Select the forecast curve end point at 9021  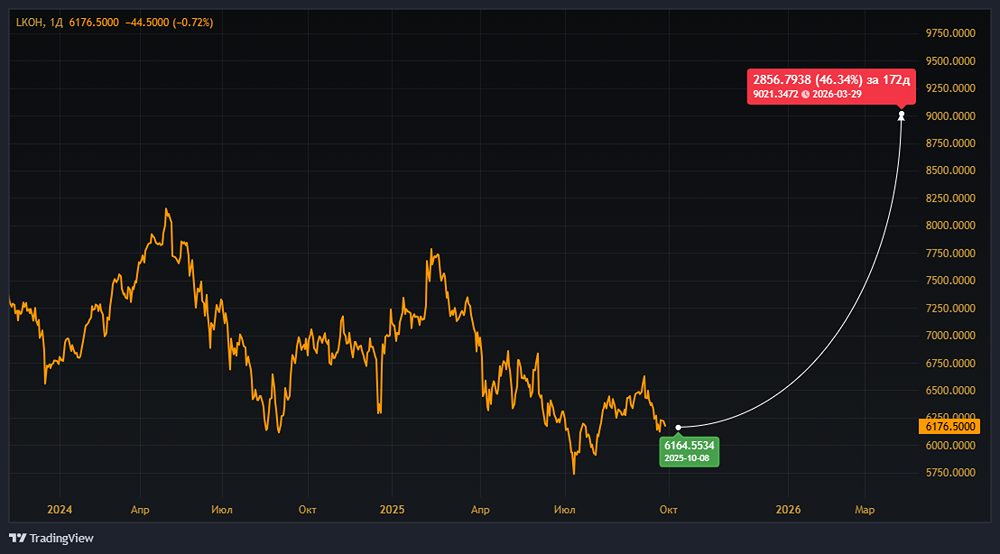point(901,115)
